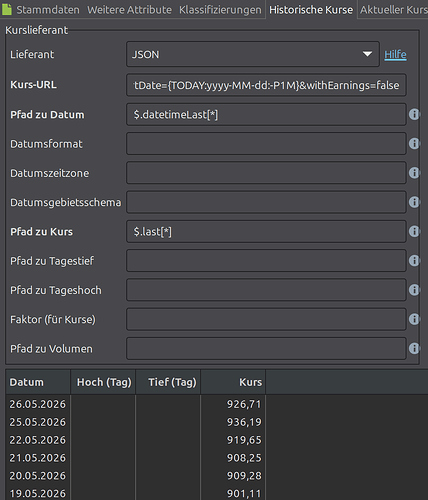Focus the Pfad zu Volumen field

tap(266, 349)
